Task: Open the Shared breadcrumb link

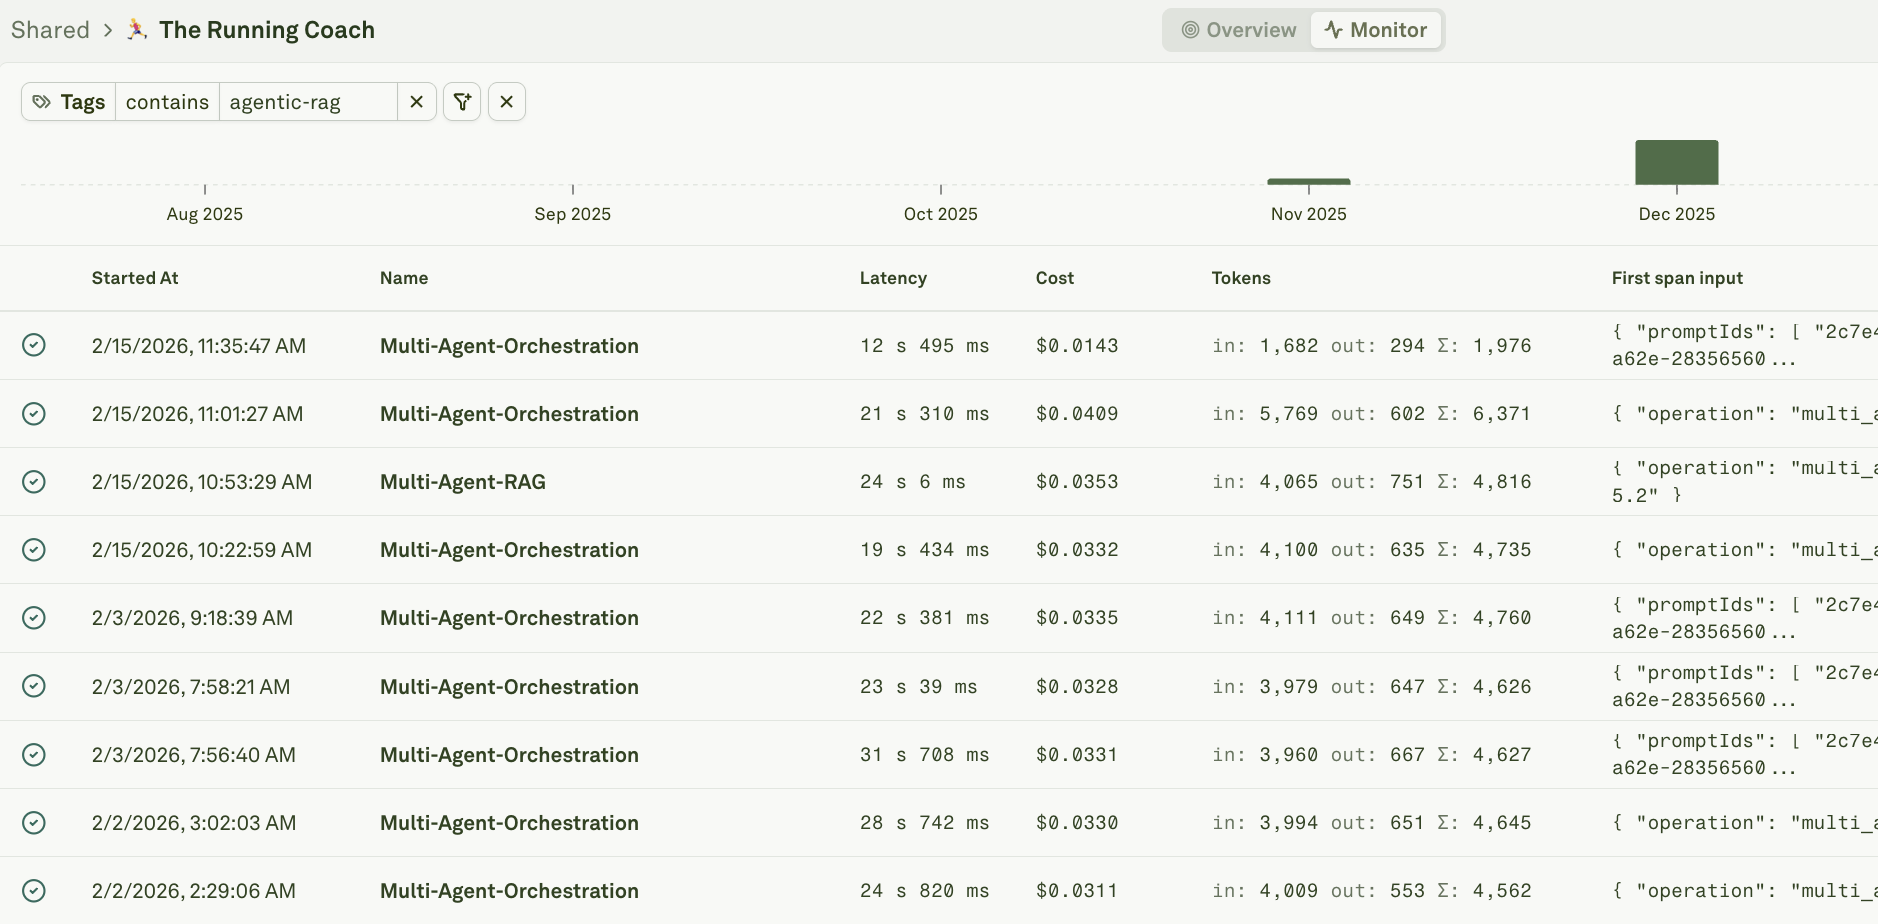Action: click(50, 30)
